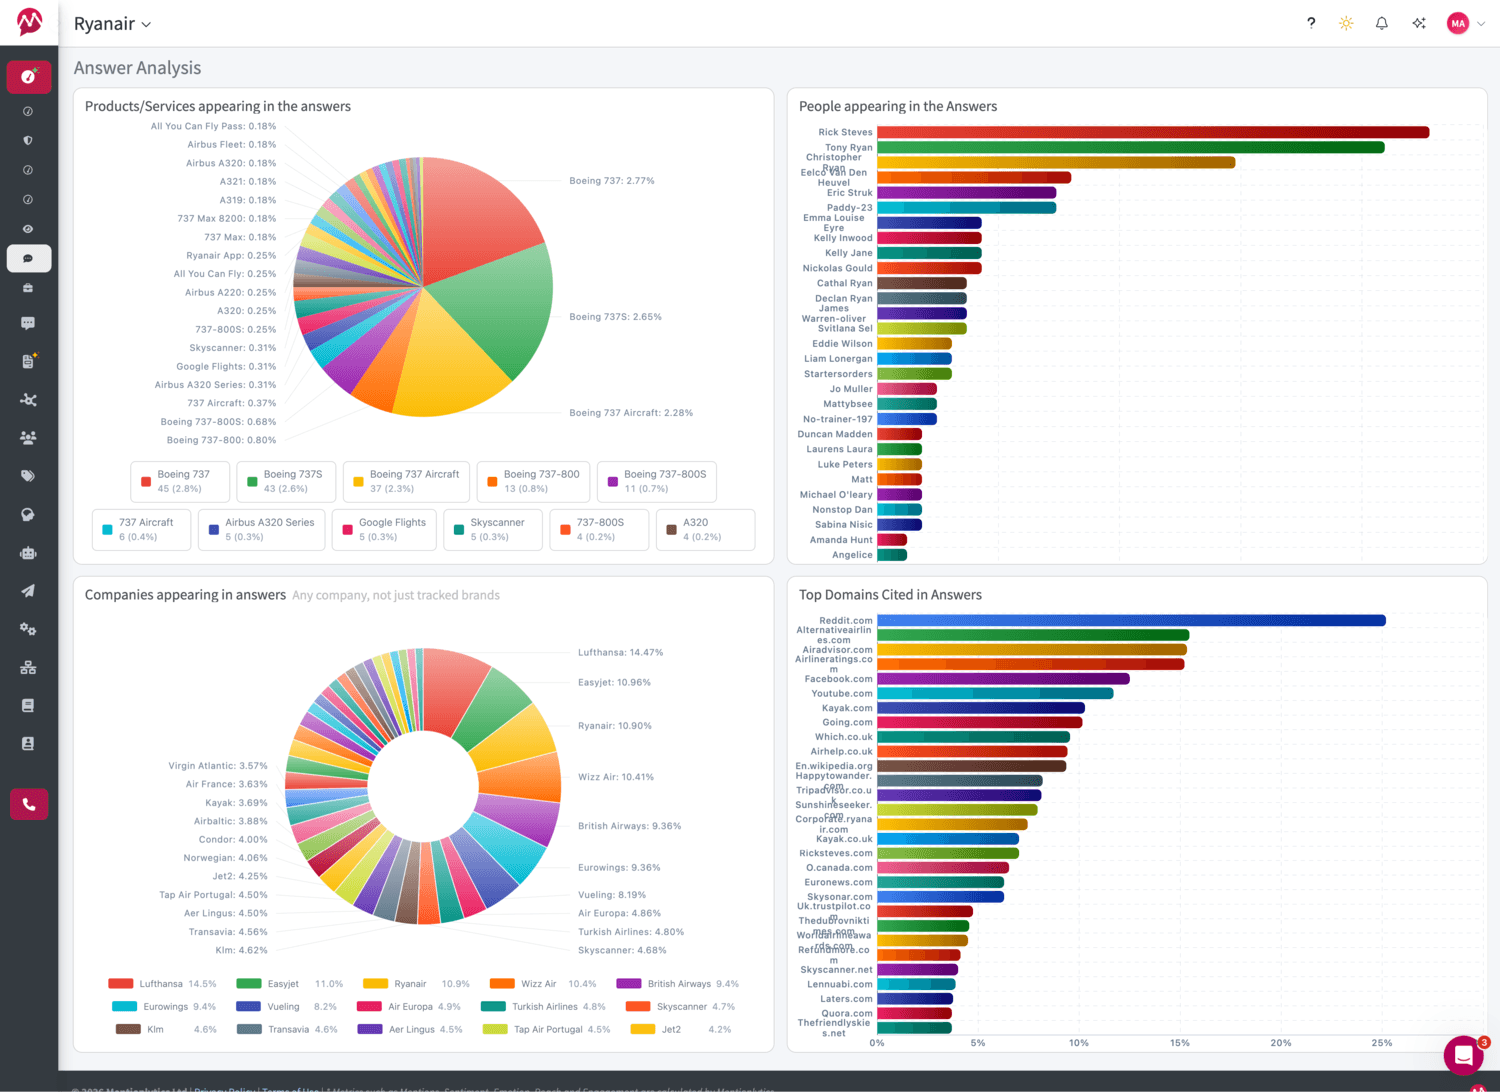The image size is (1500, 1092).
Task: Toggle the Boeing 737 Aircraft legend item
Action: click(x=406, y=481)
